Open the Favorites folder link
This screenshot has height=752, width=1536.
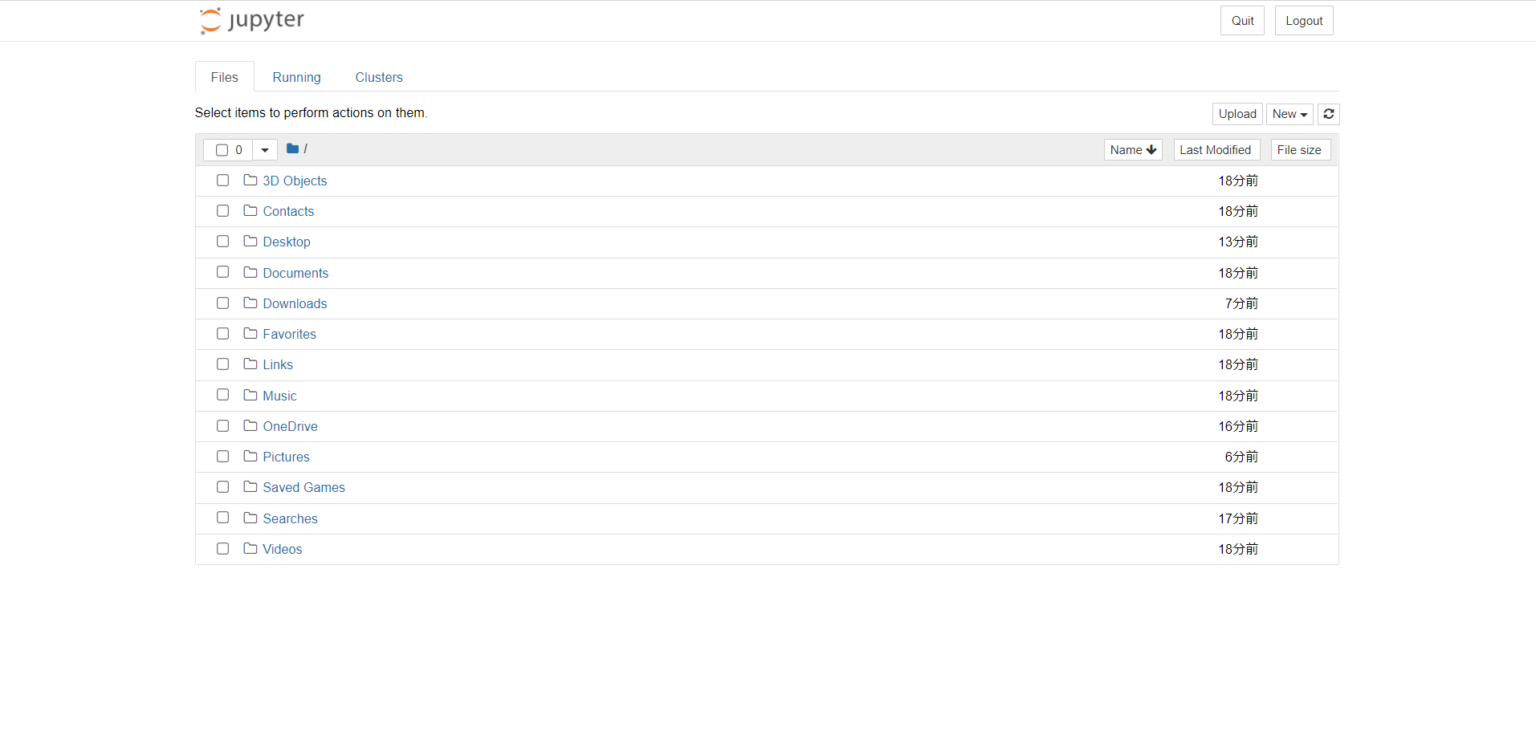289,333
